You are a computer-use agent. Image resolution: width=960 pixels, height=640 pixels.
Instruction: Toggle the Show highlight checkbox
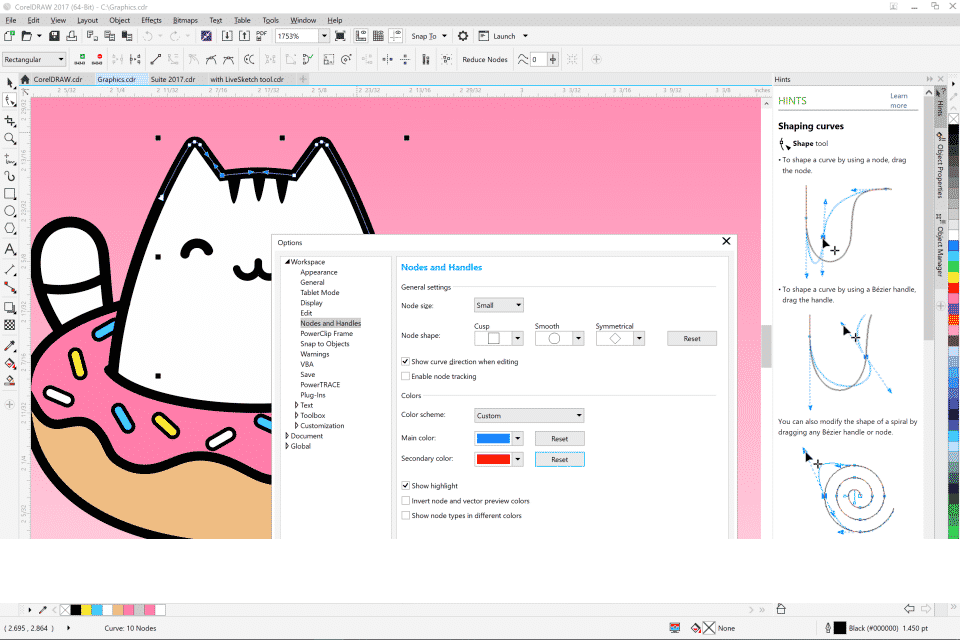click(x=405, y=486)
